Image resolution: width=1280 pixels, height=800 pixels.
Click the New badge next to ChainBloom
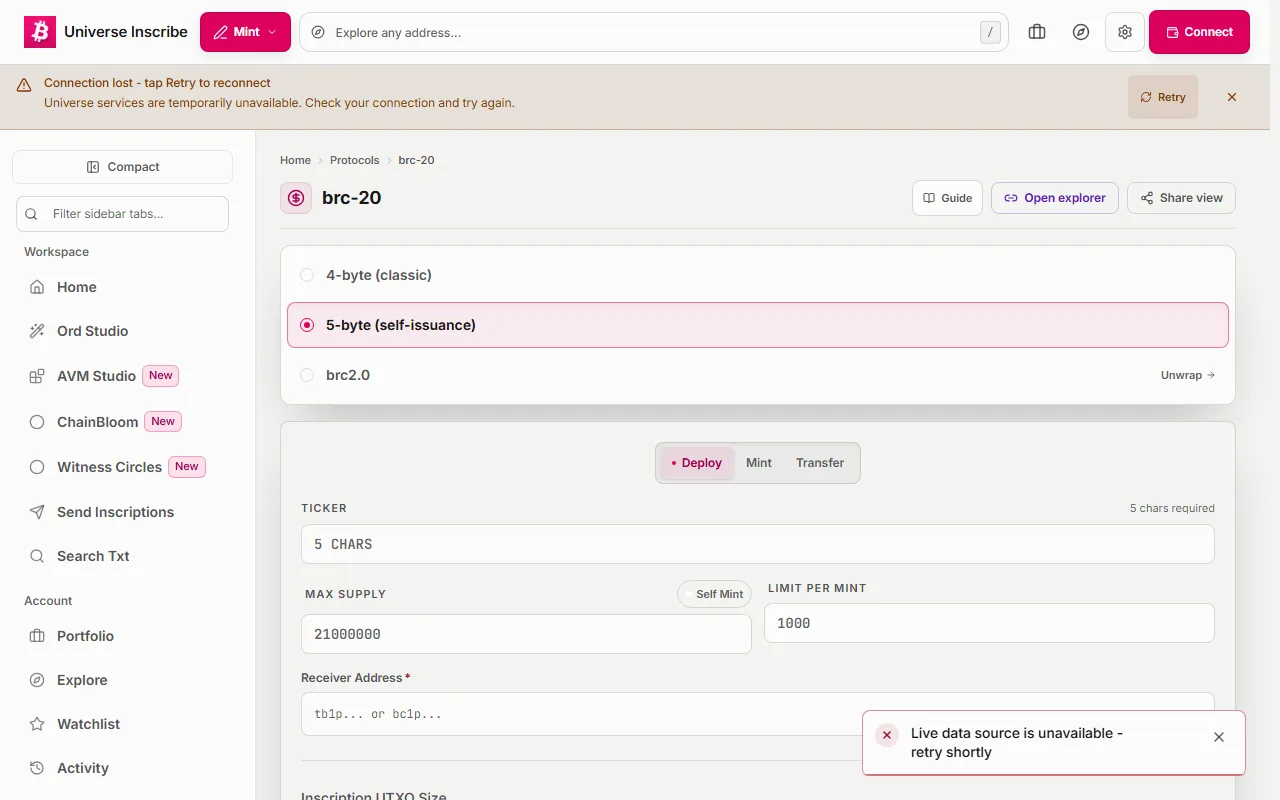pyautogui.click(x=163, y=422)
